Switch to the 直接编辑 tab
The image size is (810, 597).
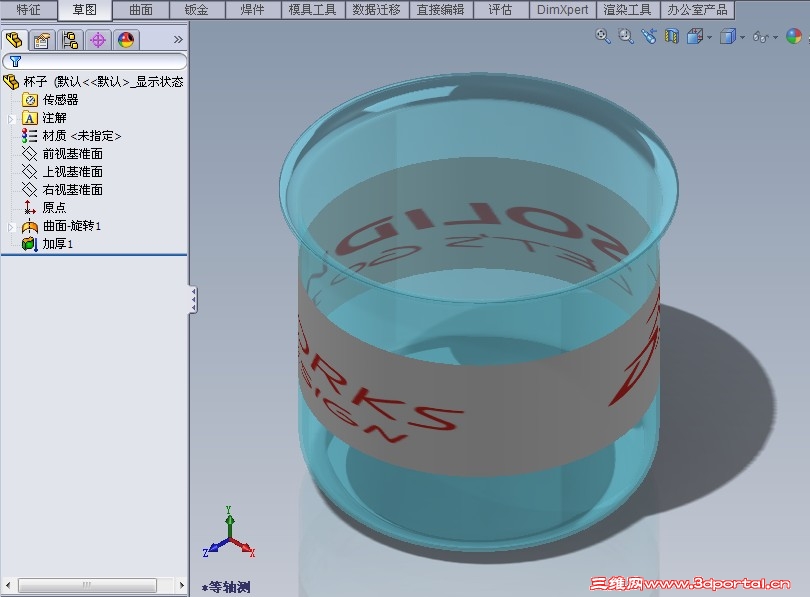(441, 10)
